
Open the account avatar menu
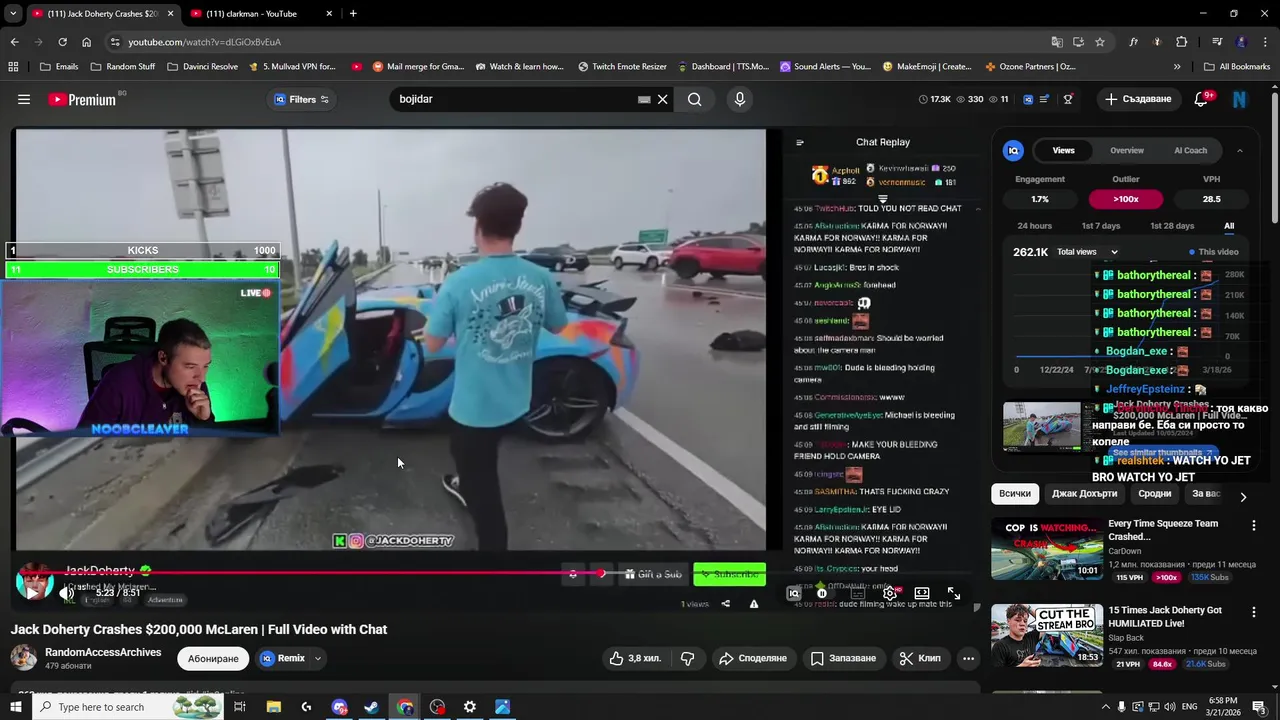1240,99
